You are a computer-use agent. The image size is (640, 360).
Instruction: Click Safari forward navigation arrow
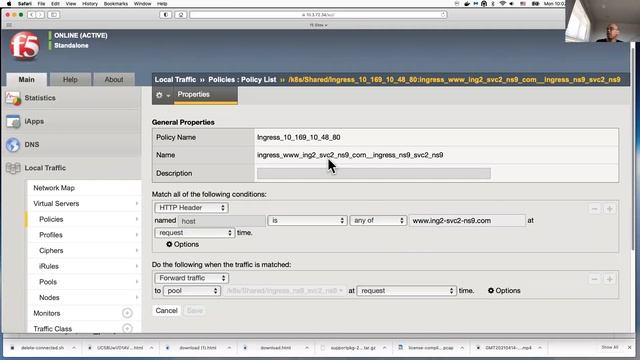(x=40, y=15)
